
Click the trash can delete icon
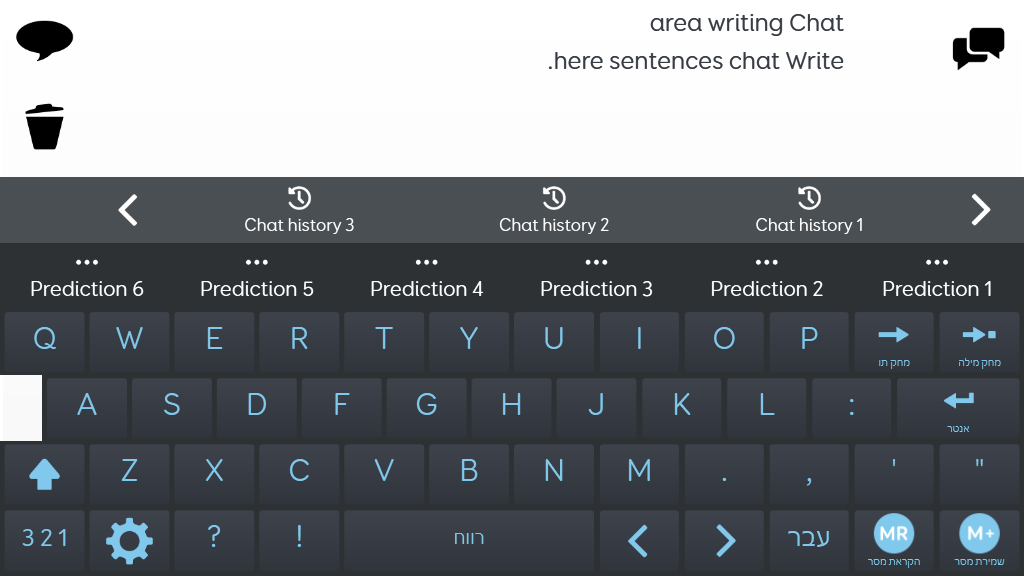pyautogui.click(x=44, y=127)
